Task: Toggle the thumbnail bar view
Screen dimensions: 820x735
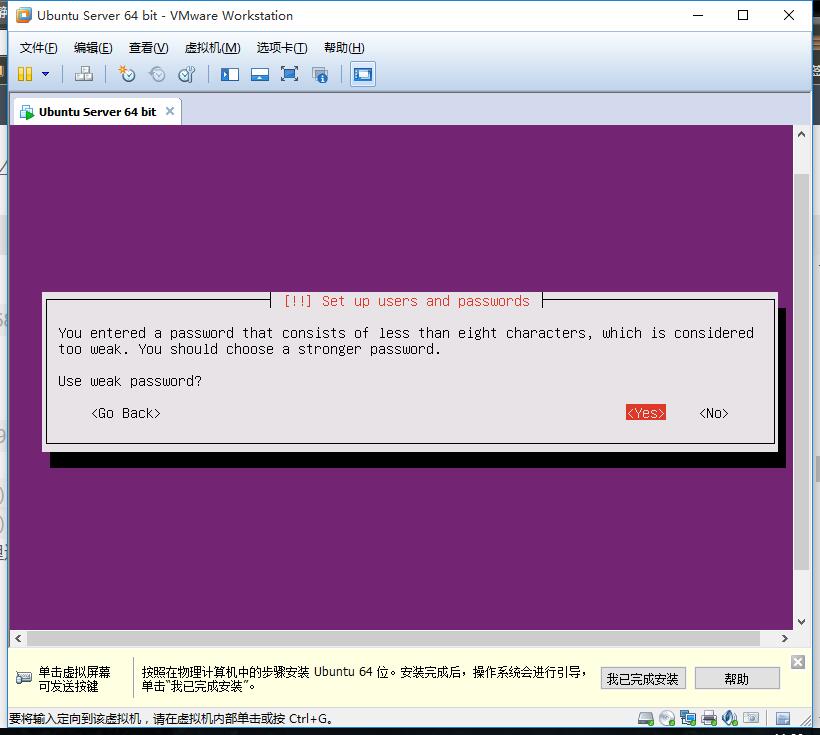Action: click(x=259, y=74)
